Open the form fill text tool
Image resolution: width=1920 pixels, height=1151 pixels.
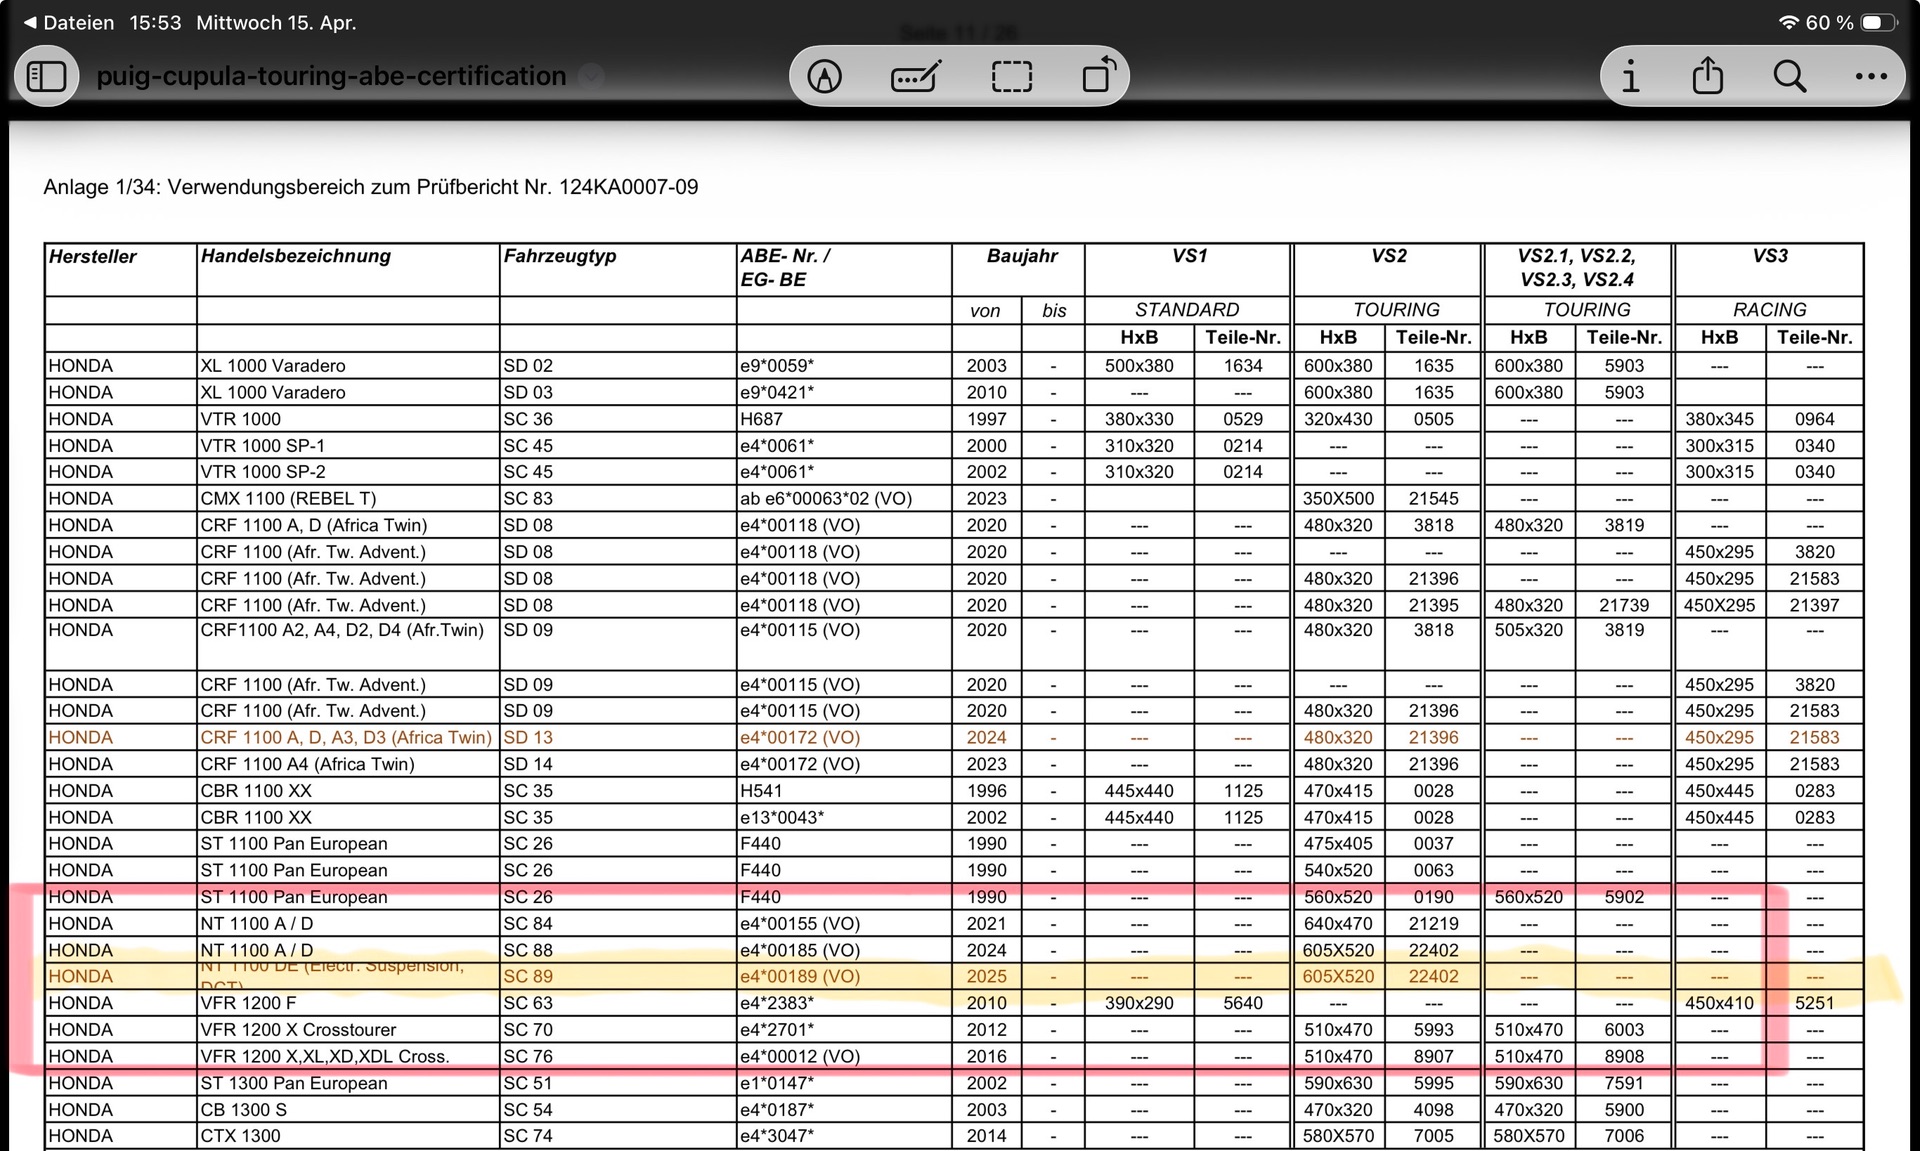point(915,76)
